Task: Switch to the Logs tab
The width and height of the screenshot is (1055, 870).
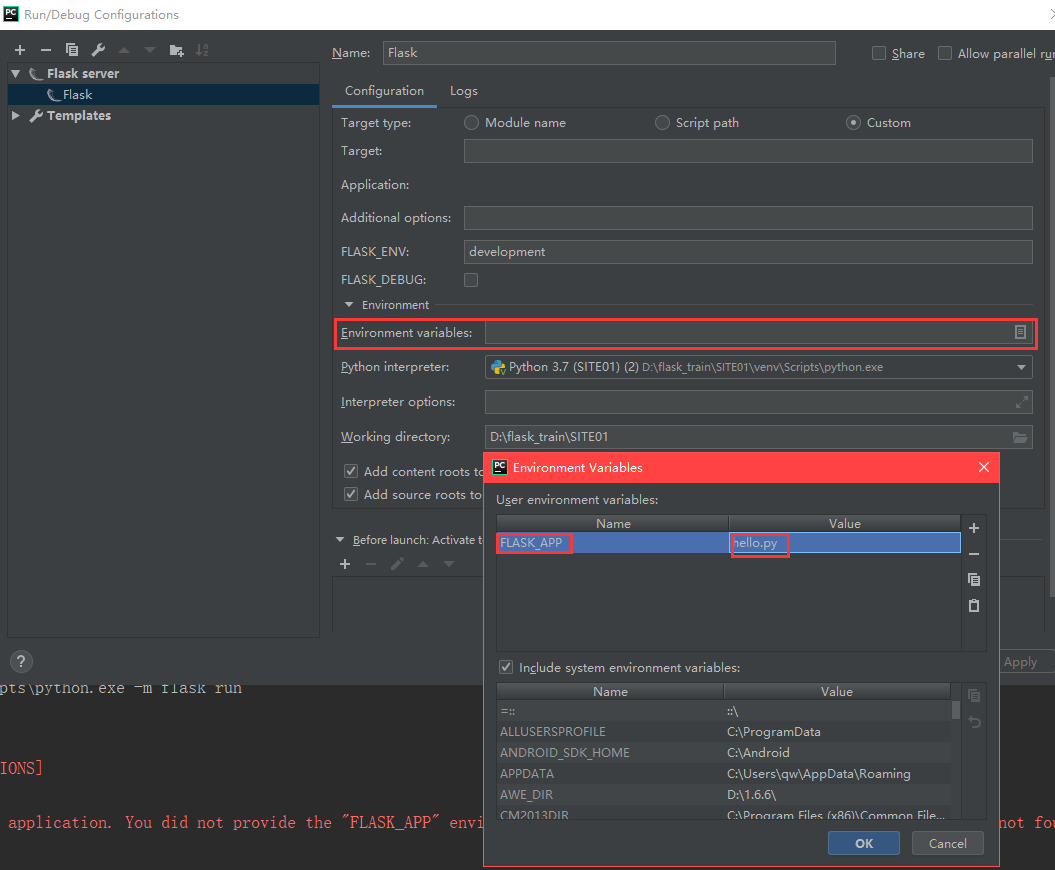Action: pos(464,91)
